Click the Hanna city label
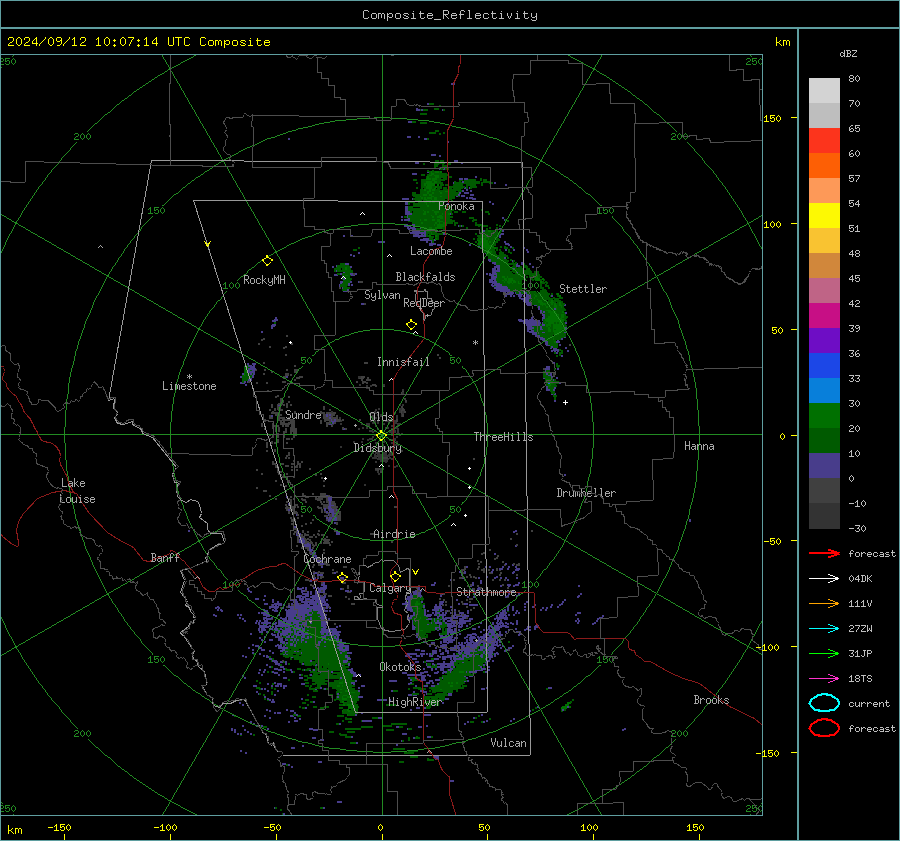 pyautogui.click(x=699, y=446)
